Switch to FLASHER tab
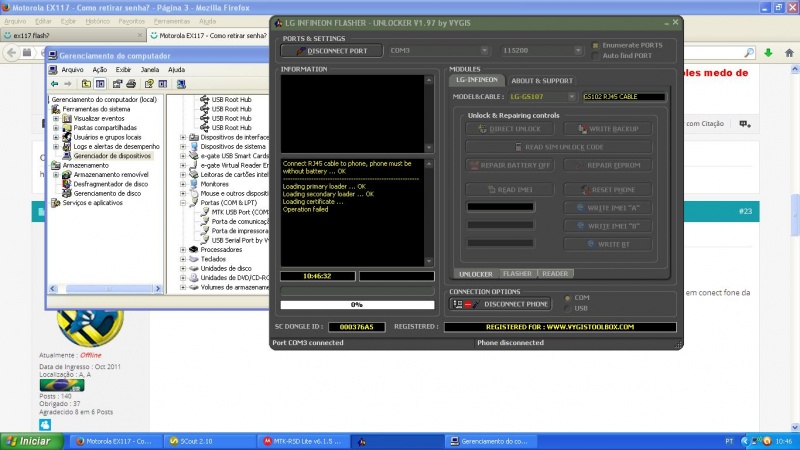 point(517,274)
